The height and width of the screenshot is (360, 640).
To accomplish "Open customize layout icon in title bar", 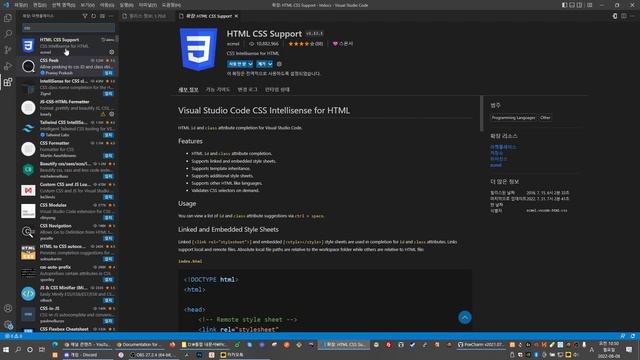I will pos(590,5).
